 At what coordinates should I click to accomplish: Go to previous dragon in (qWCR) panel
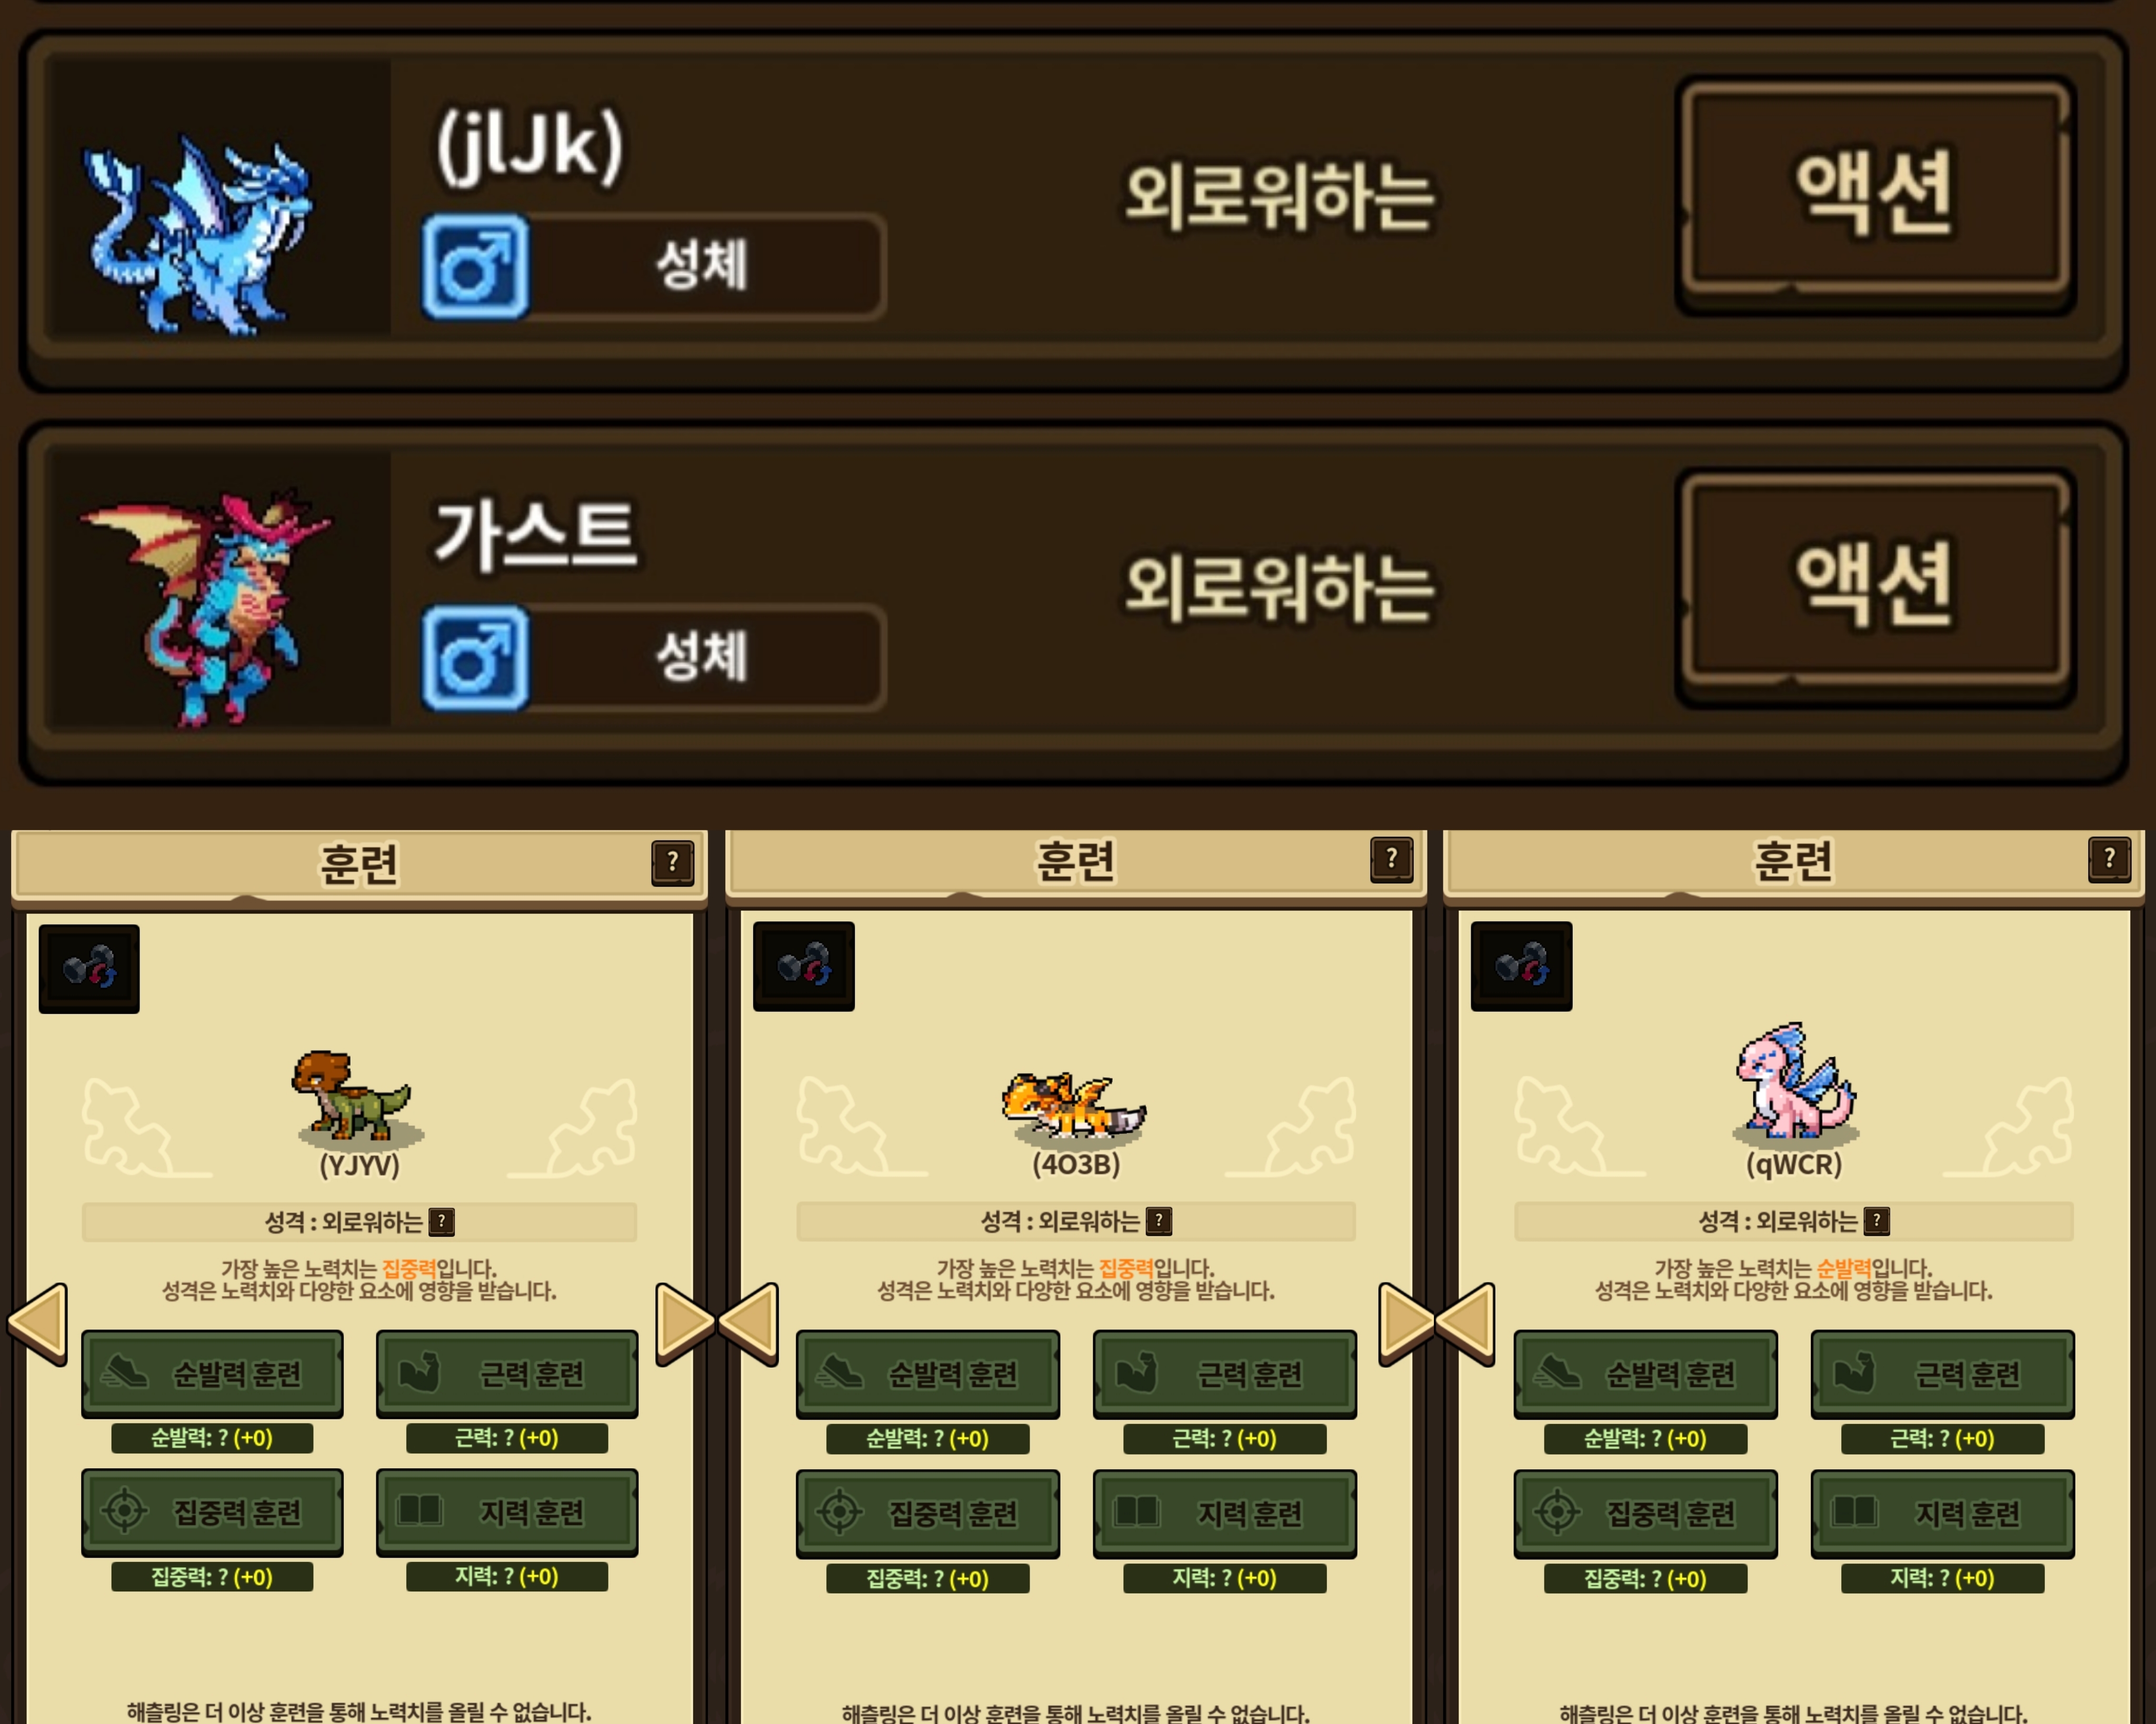[x=1465, y=1324]
